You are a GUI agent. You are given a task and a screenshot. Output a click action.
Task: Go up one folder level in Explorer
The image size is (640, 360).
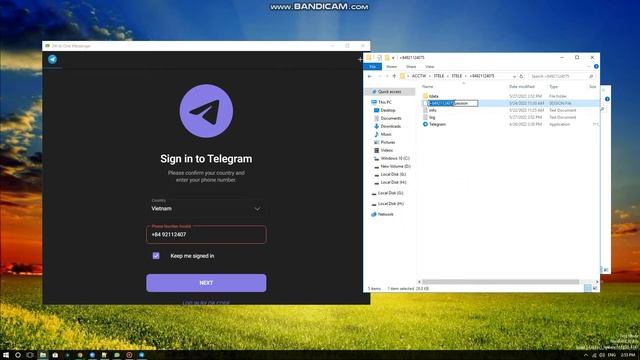(x=394, y=76)
